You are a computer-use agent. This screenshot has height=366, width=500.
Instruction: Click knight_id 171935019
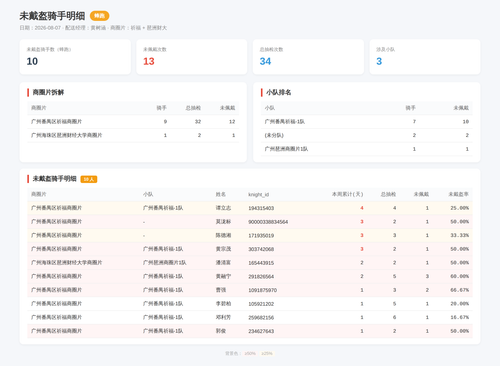coord(261,235)
